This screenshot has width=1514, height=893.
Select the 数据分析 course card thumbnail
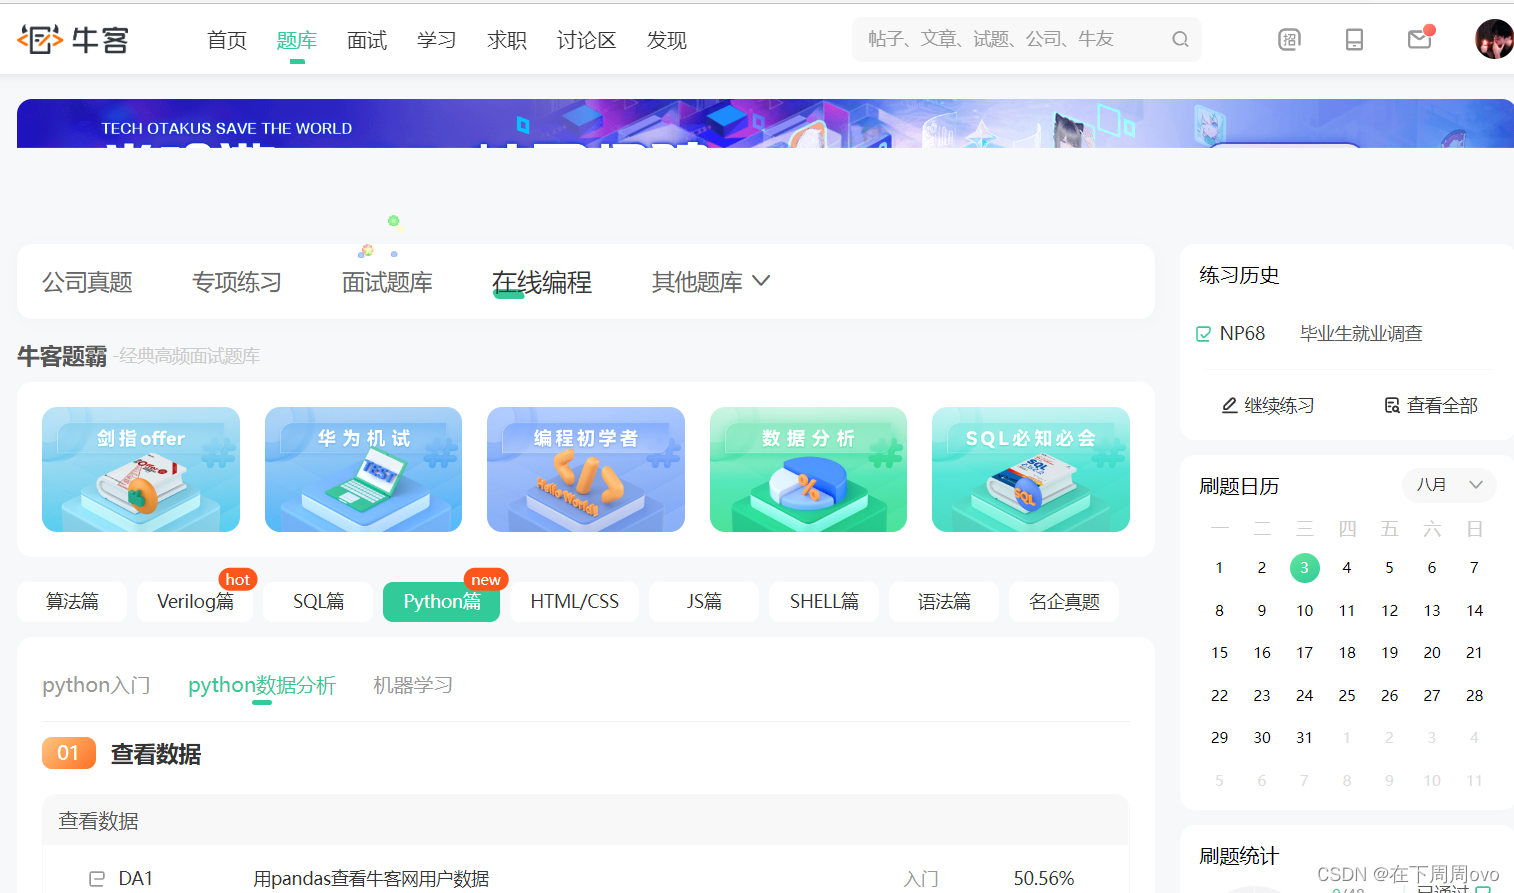807,469
